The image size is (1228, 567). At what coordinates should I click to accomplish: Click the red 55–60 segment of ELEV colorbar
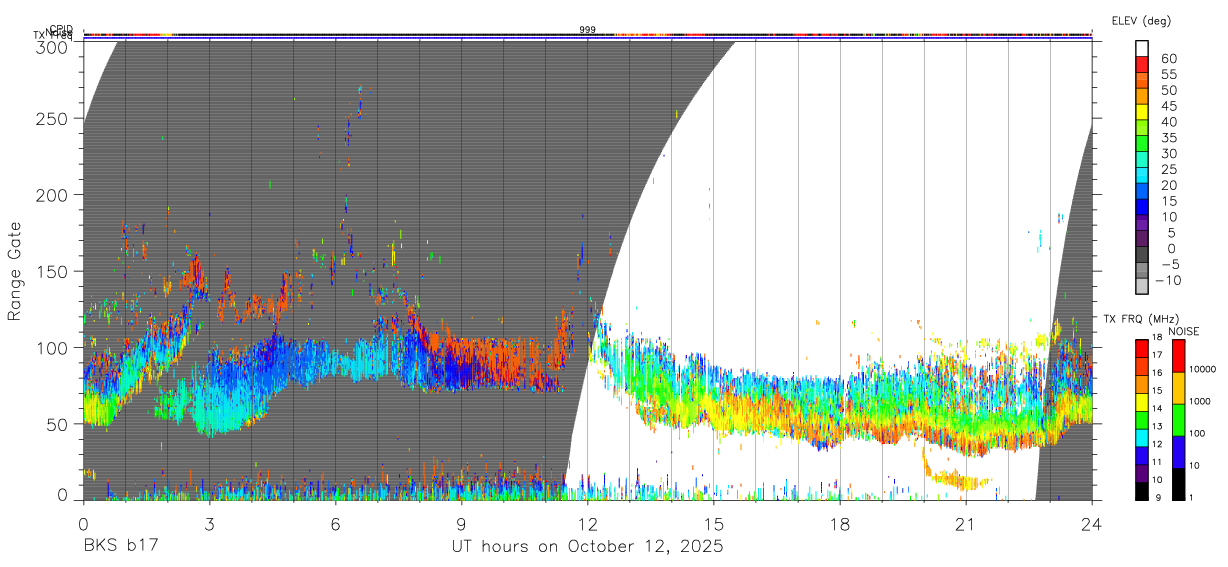tap(1141, 65)
